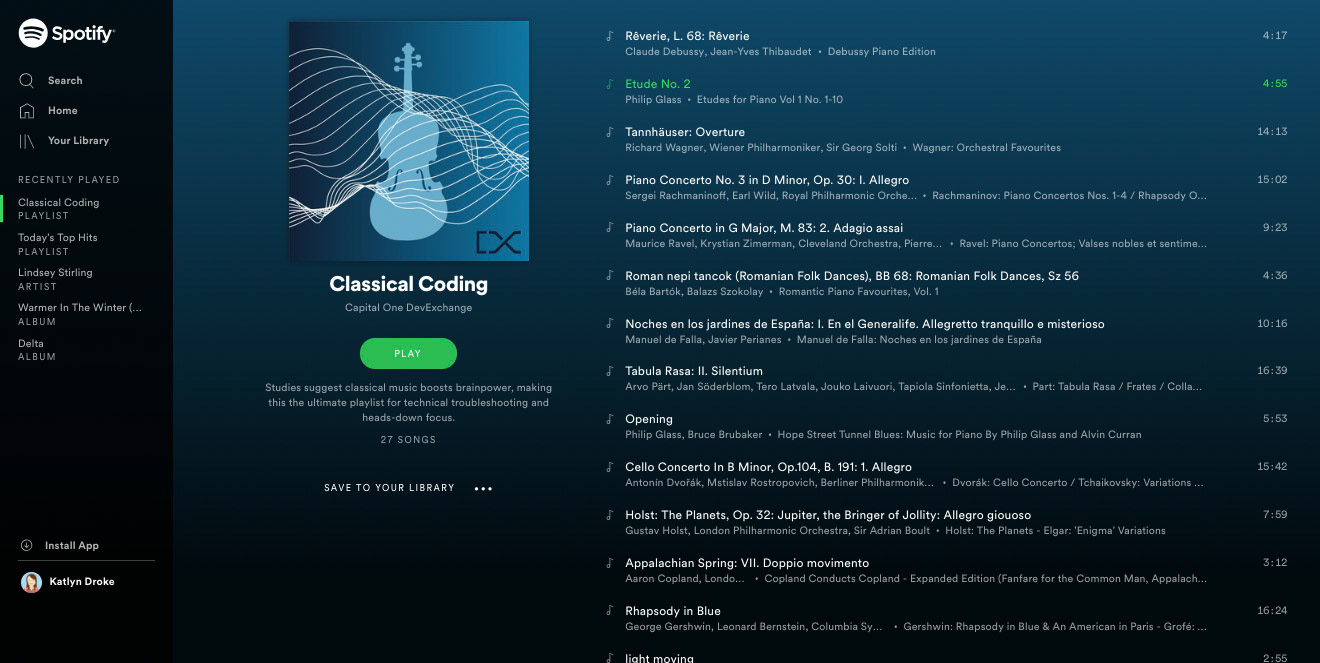1320x663 pixels.
Task: Click music note icon beside Rêverie
Action: [x=609, y=36]
